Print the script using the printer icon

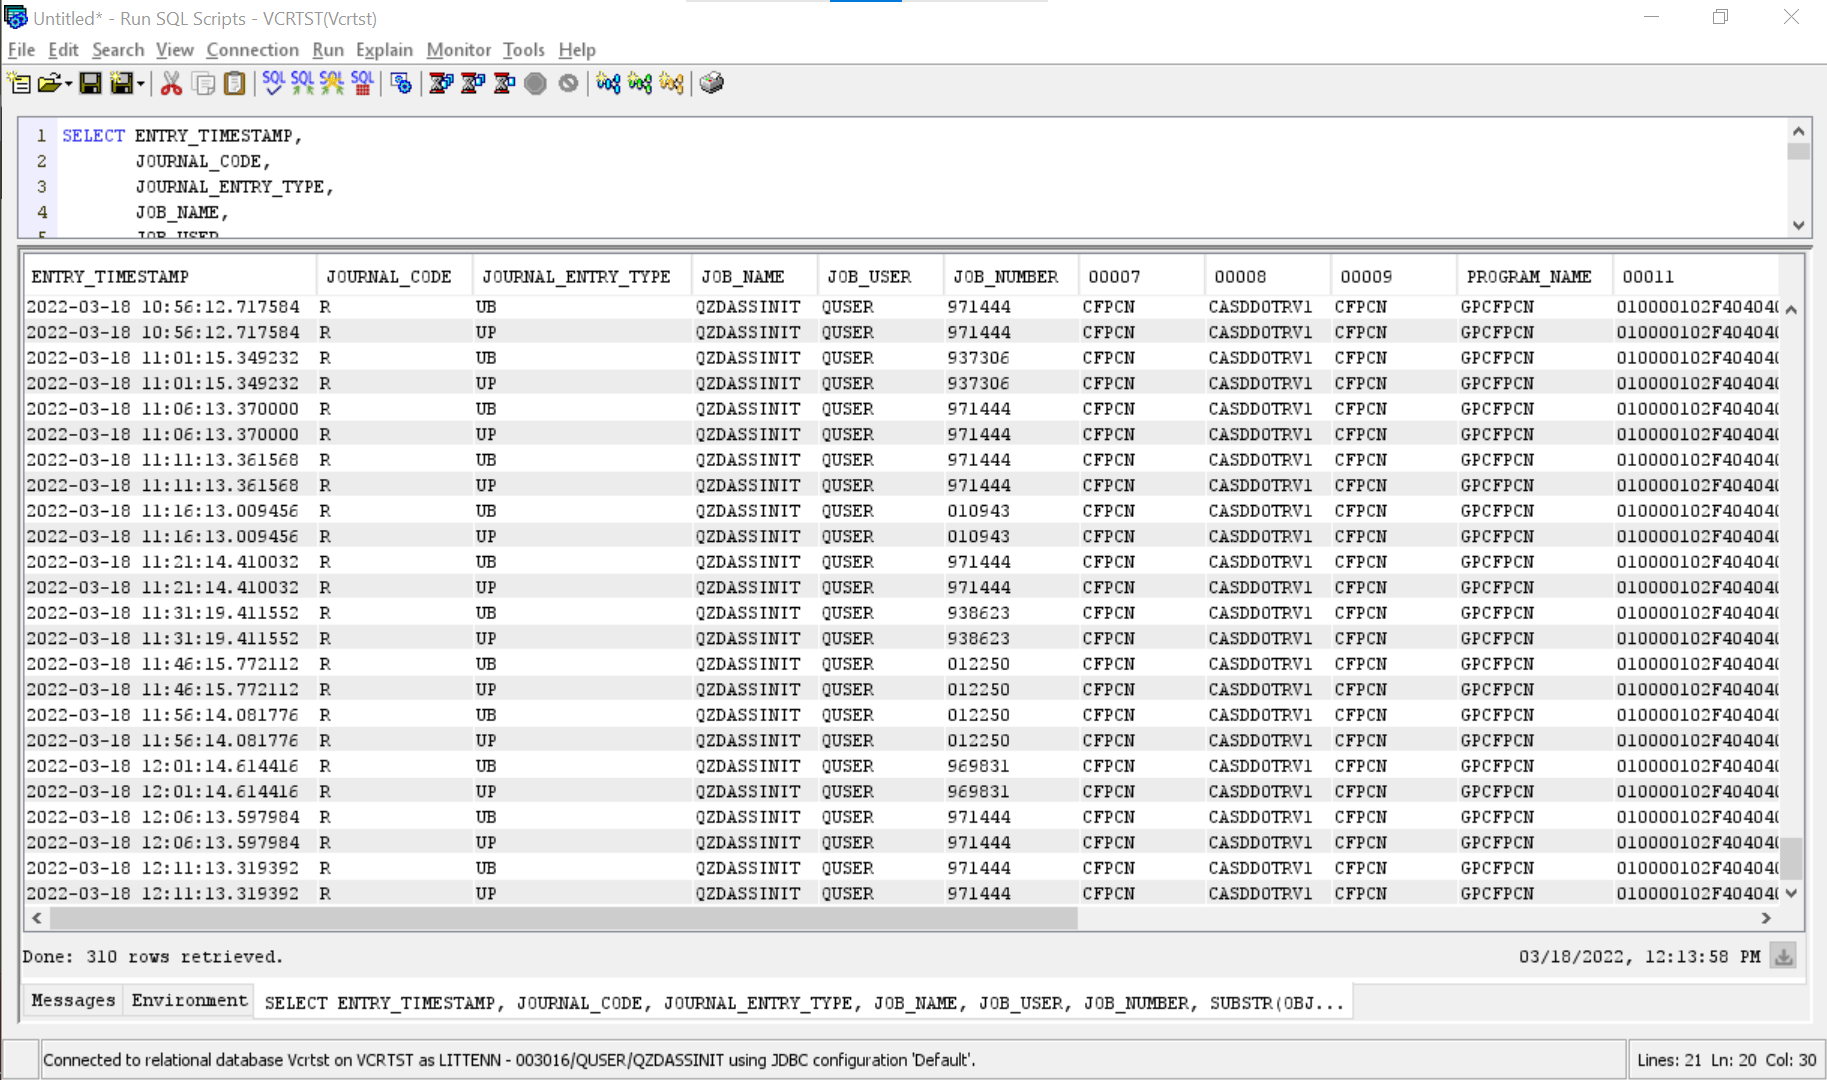coord(712,83)
